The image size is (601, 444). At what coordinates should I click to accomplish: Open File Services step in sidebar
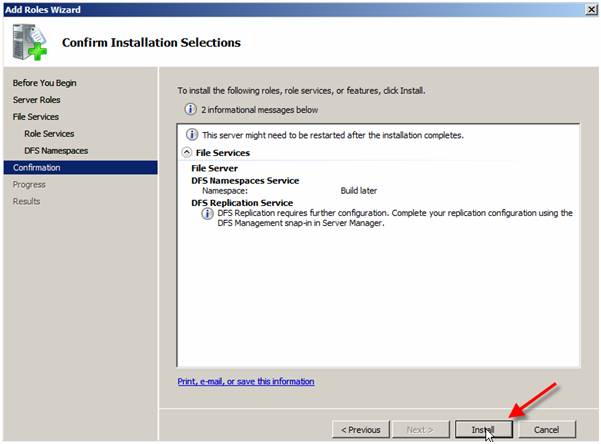click(x=36, y=117)
